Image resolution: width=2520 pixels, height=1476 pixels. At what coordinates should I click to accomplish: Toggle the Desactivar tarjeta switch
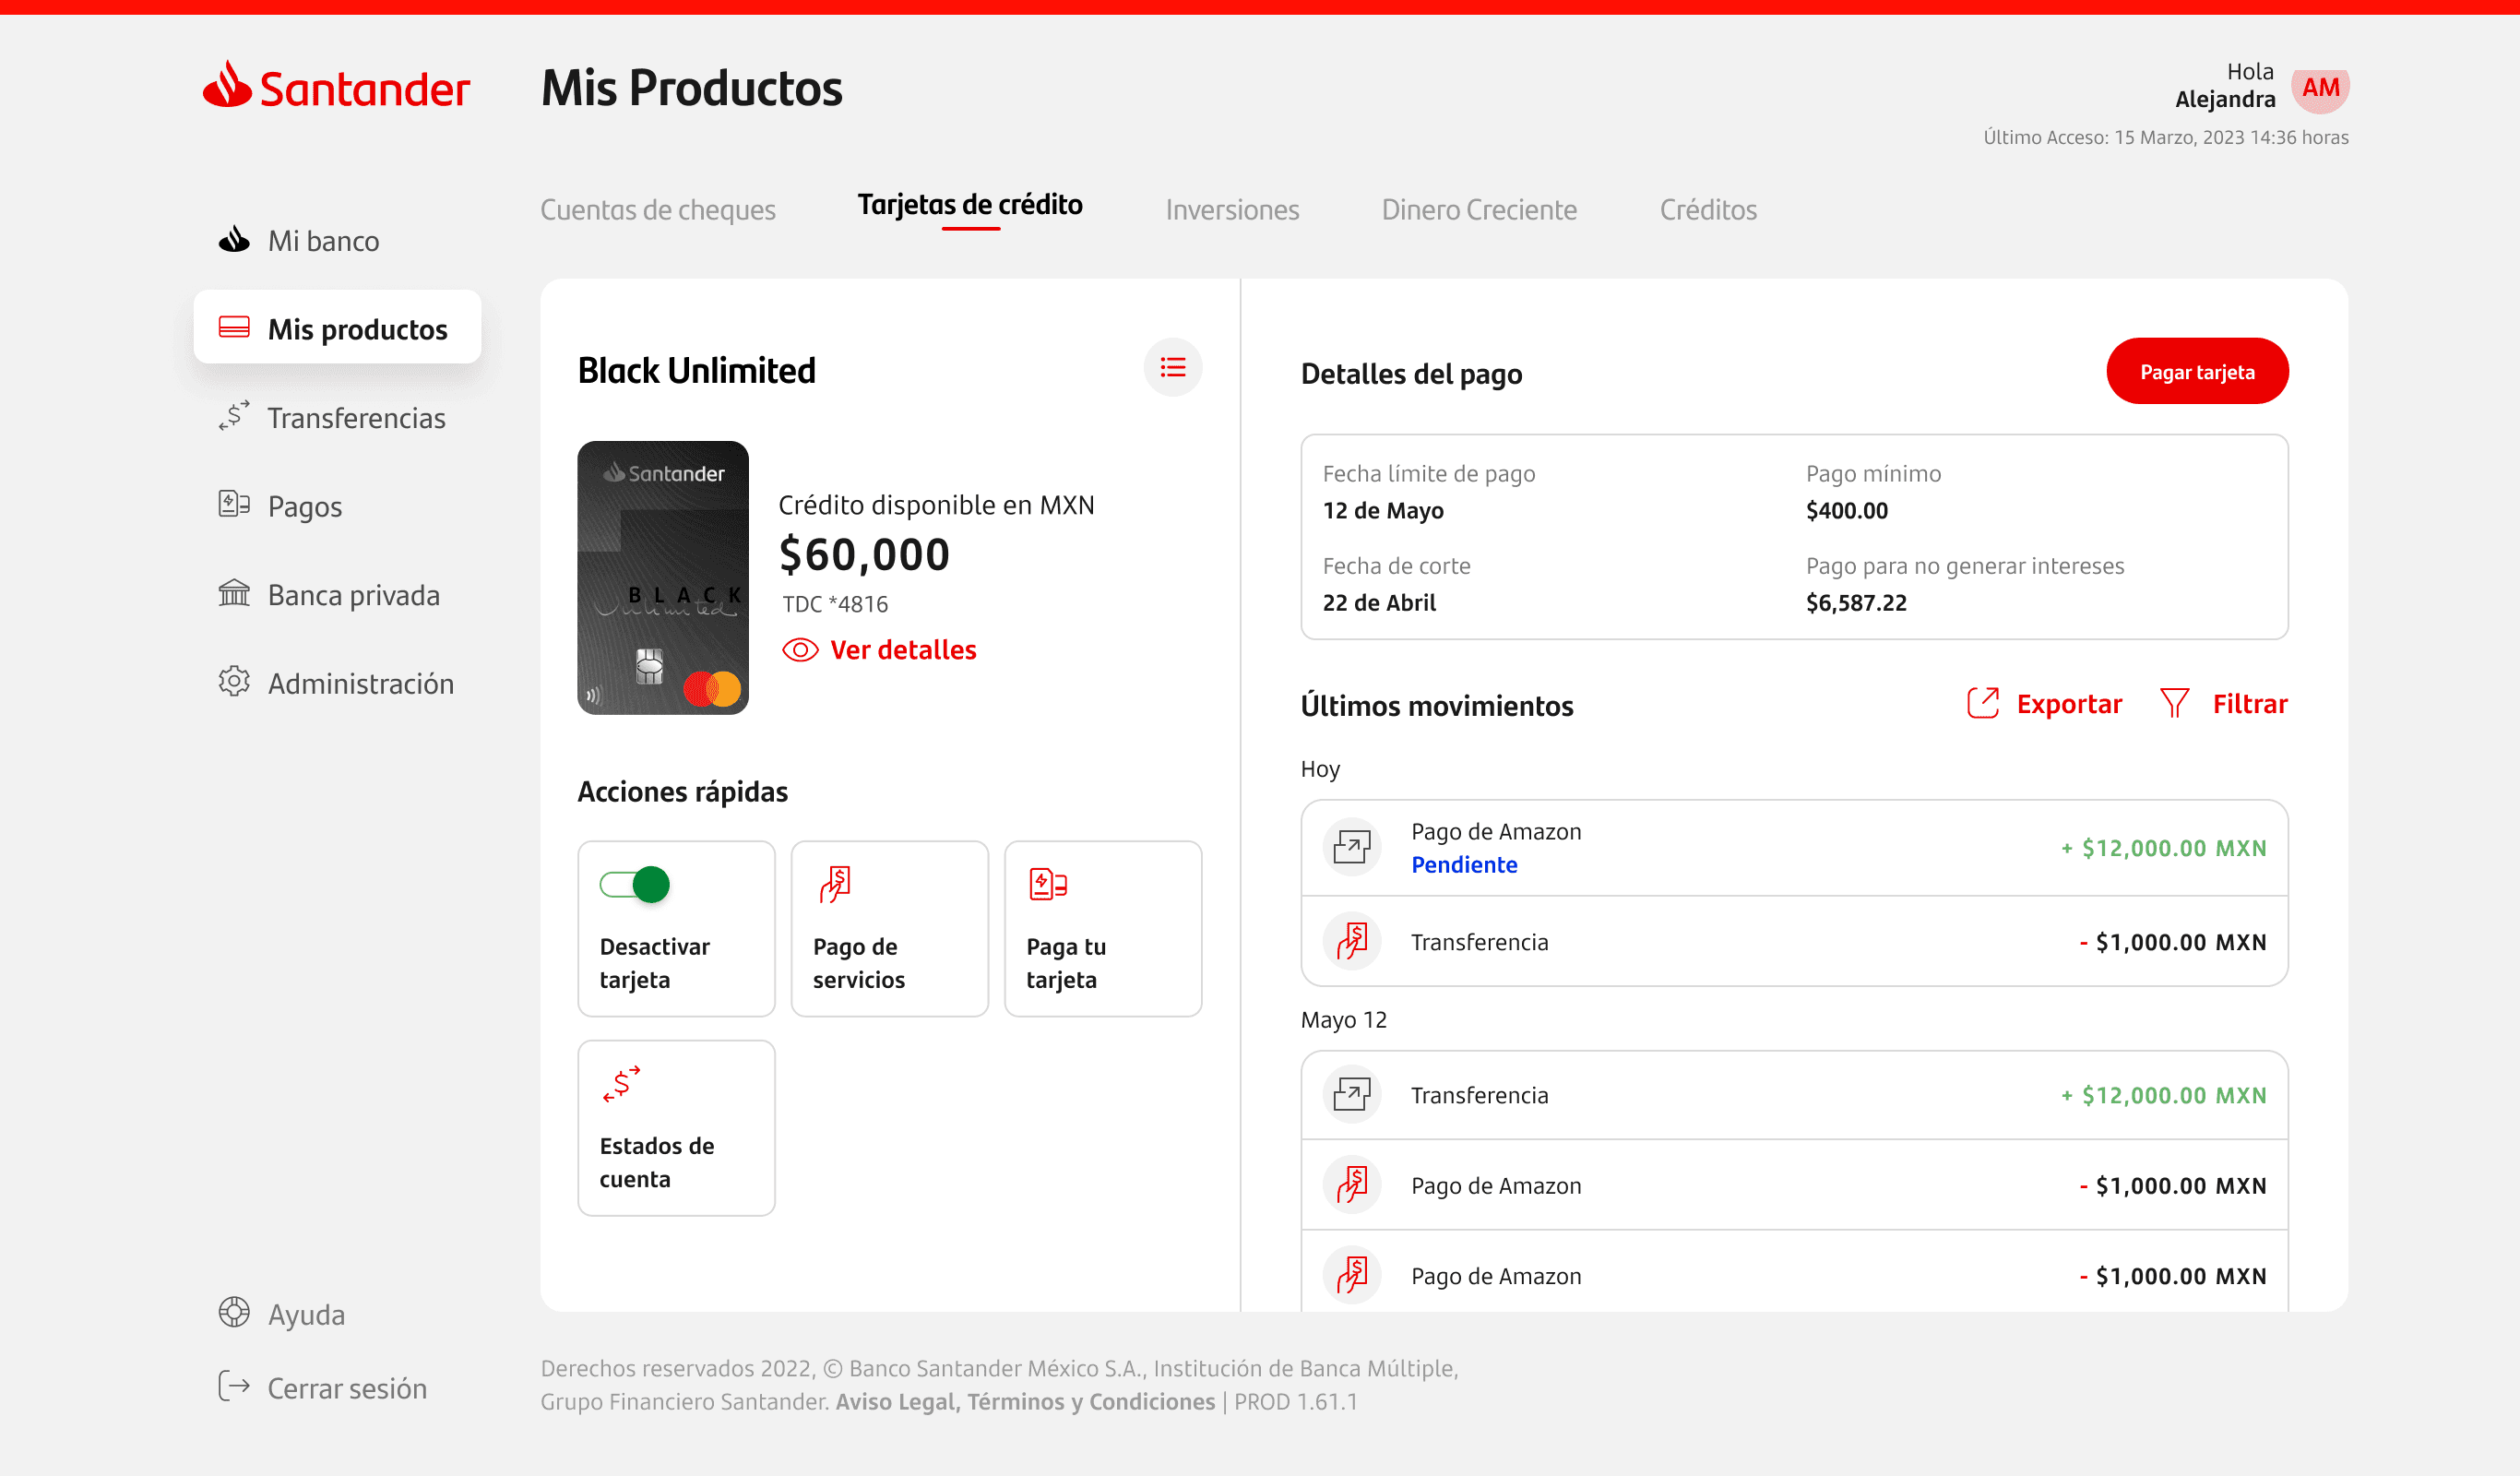pyautogui.click(x=635, y=884)
